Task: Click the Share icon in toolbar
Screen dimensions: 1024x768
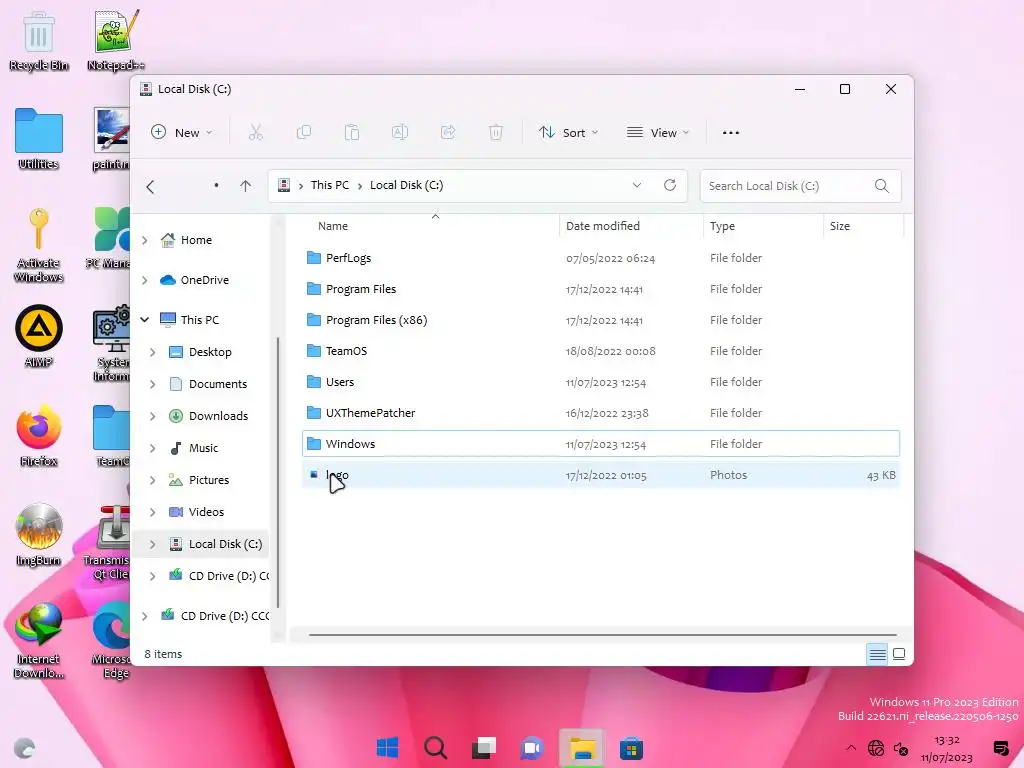Action: (x=448, y=133)
